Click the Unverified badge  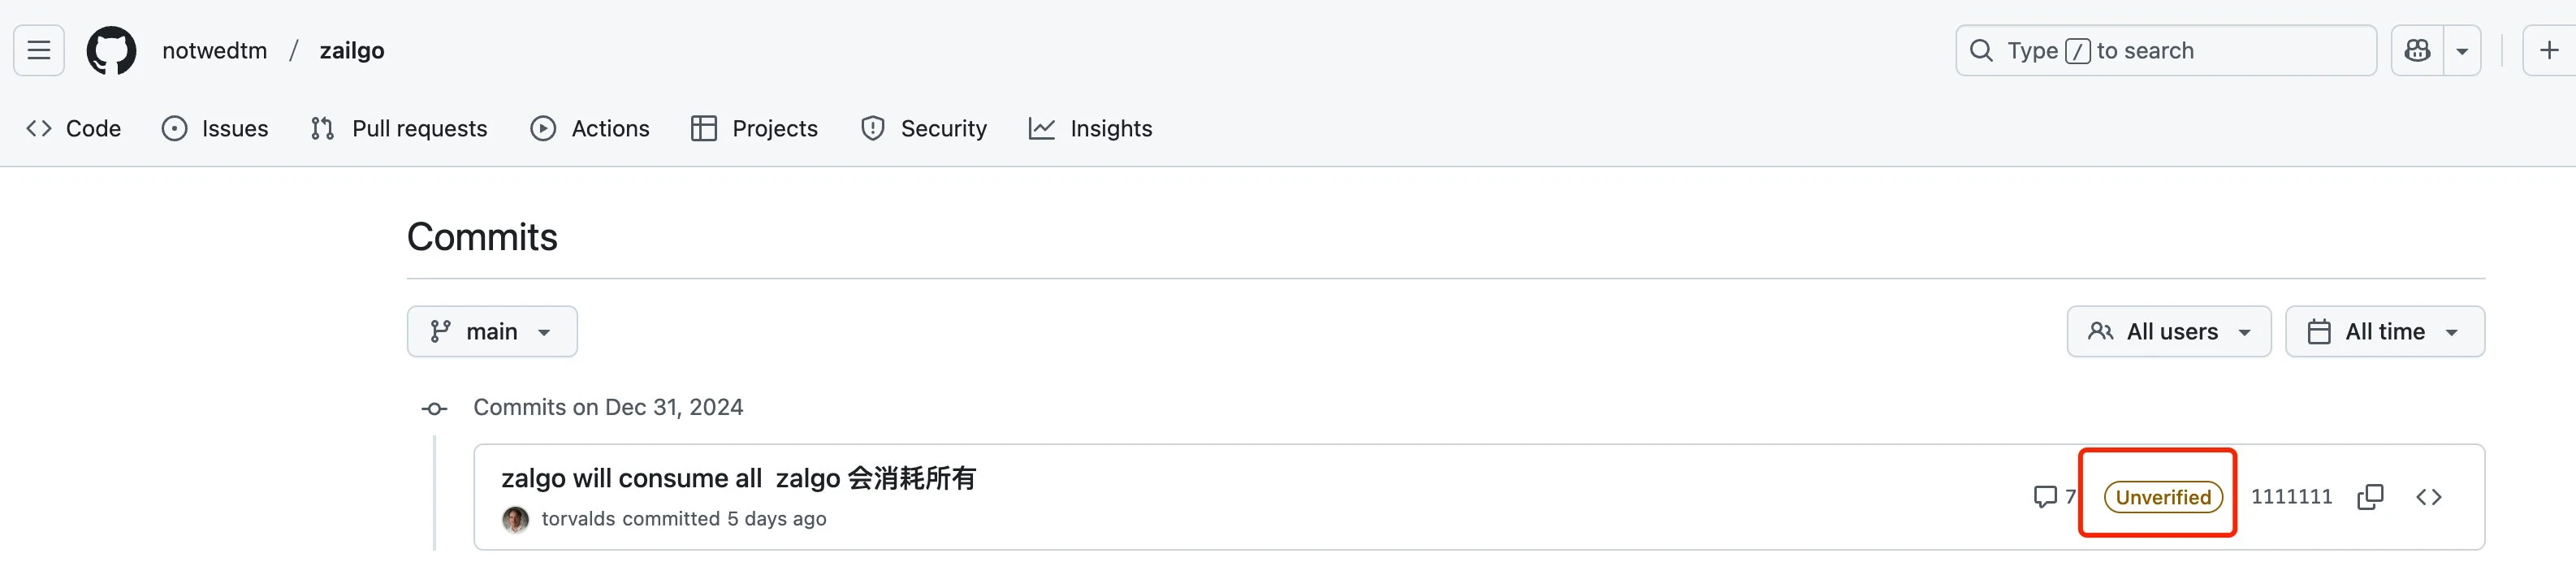point(2163,497)
